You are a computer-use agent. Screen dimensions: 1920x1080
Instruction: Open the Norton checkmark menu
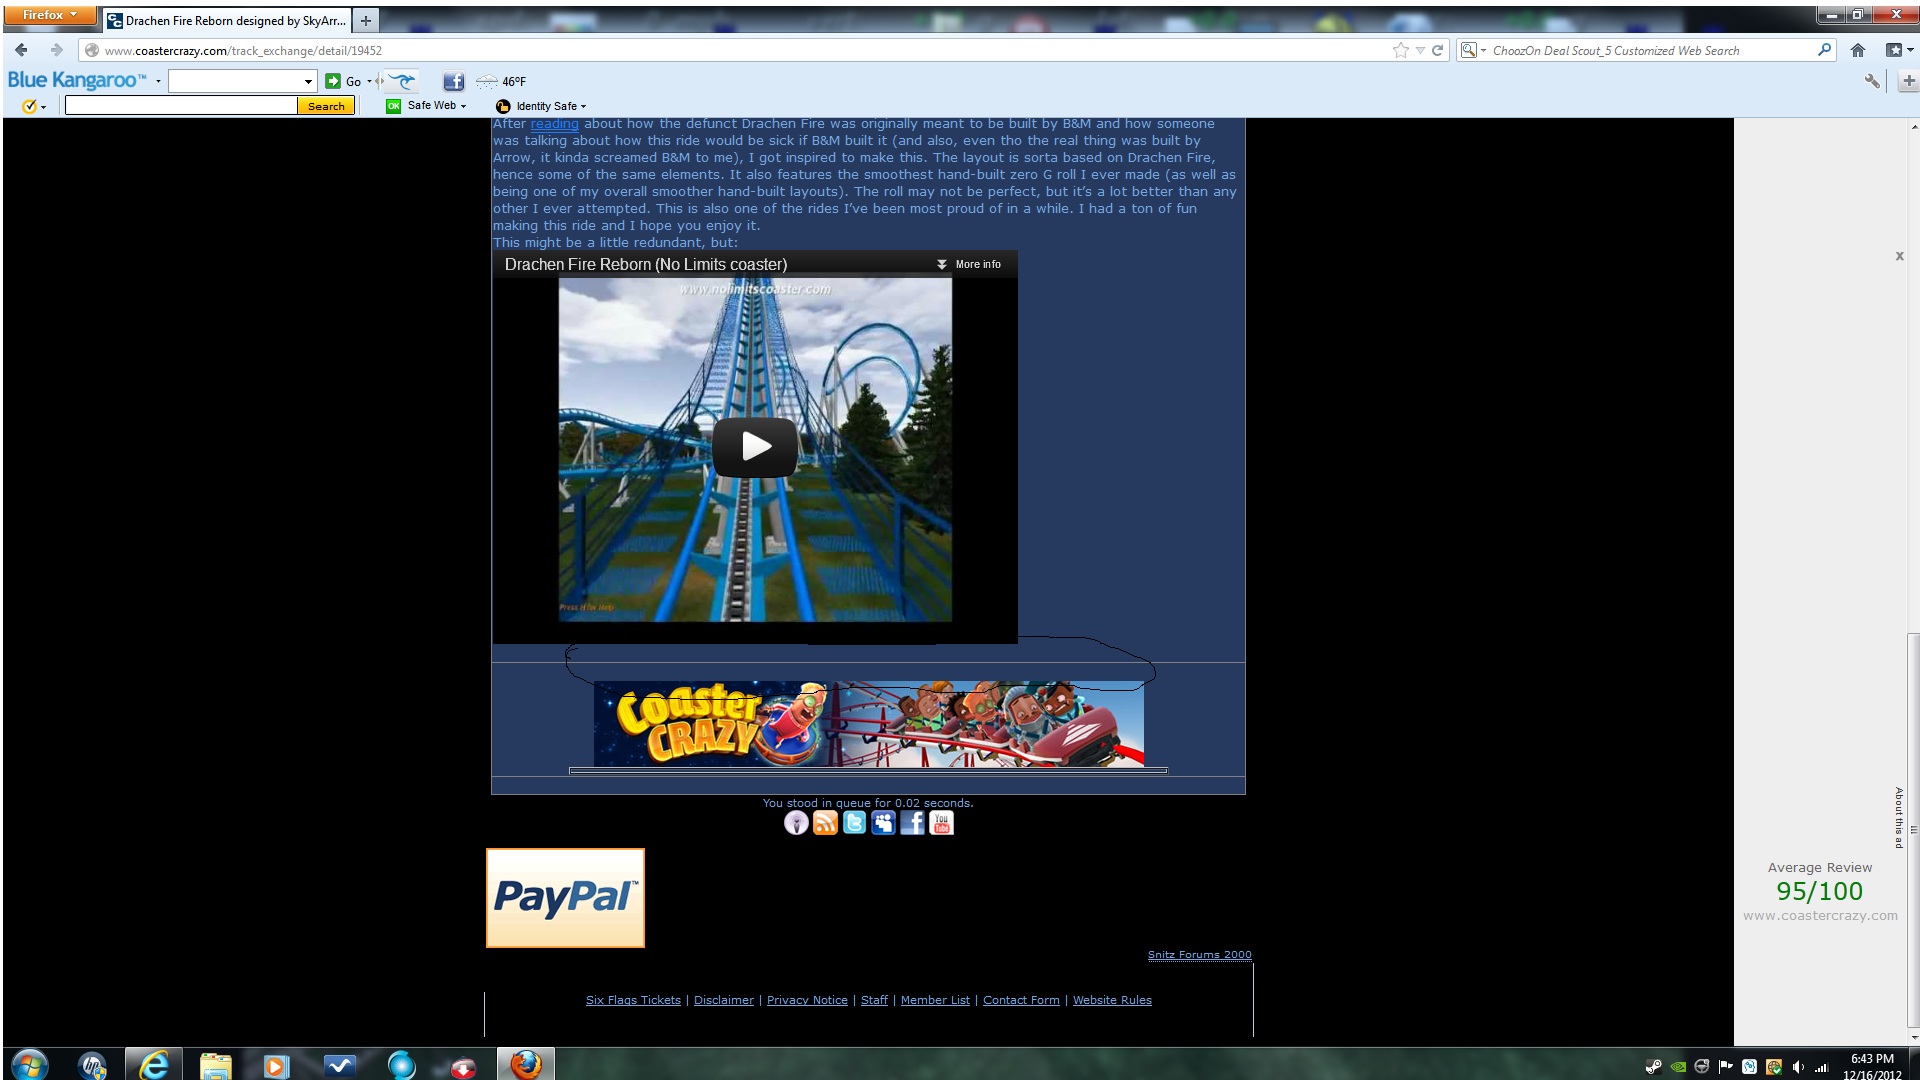[33, 106]
